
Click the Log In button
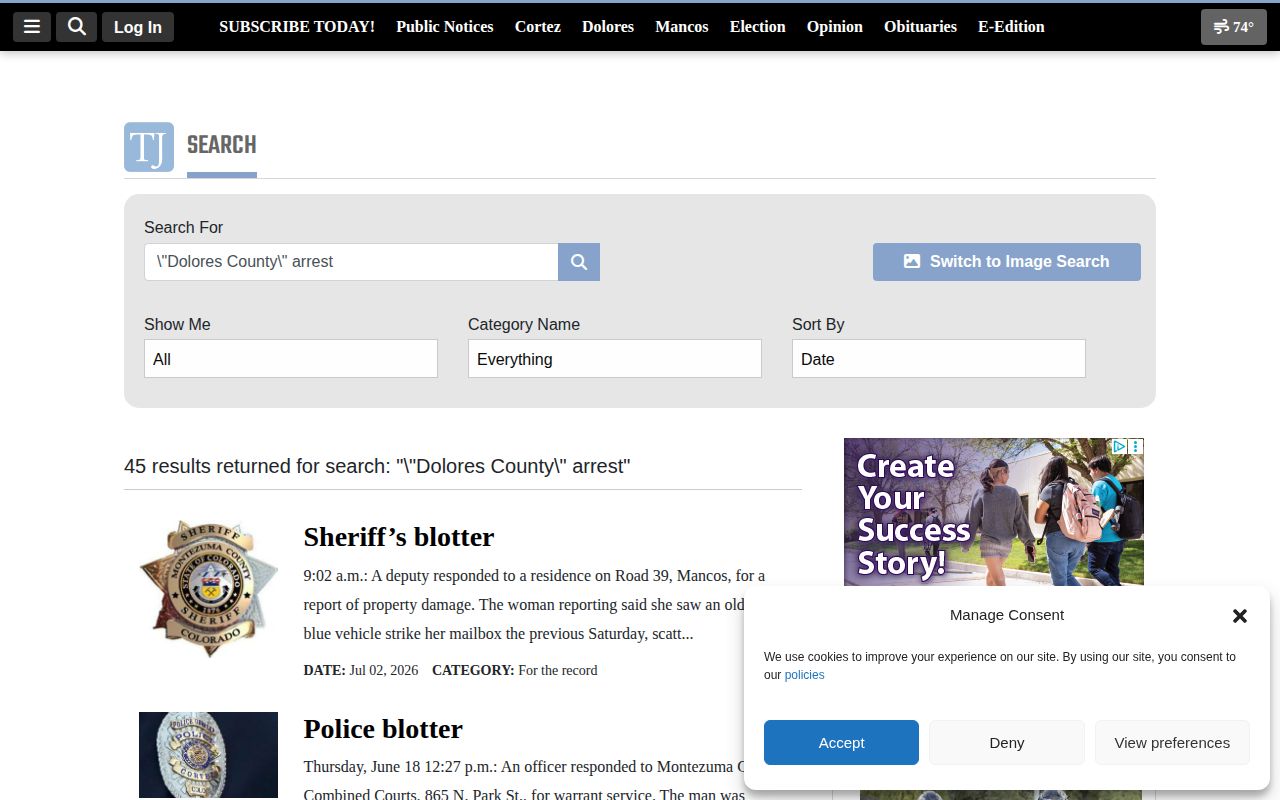point(138,27)
